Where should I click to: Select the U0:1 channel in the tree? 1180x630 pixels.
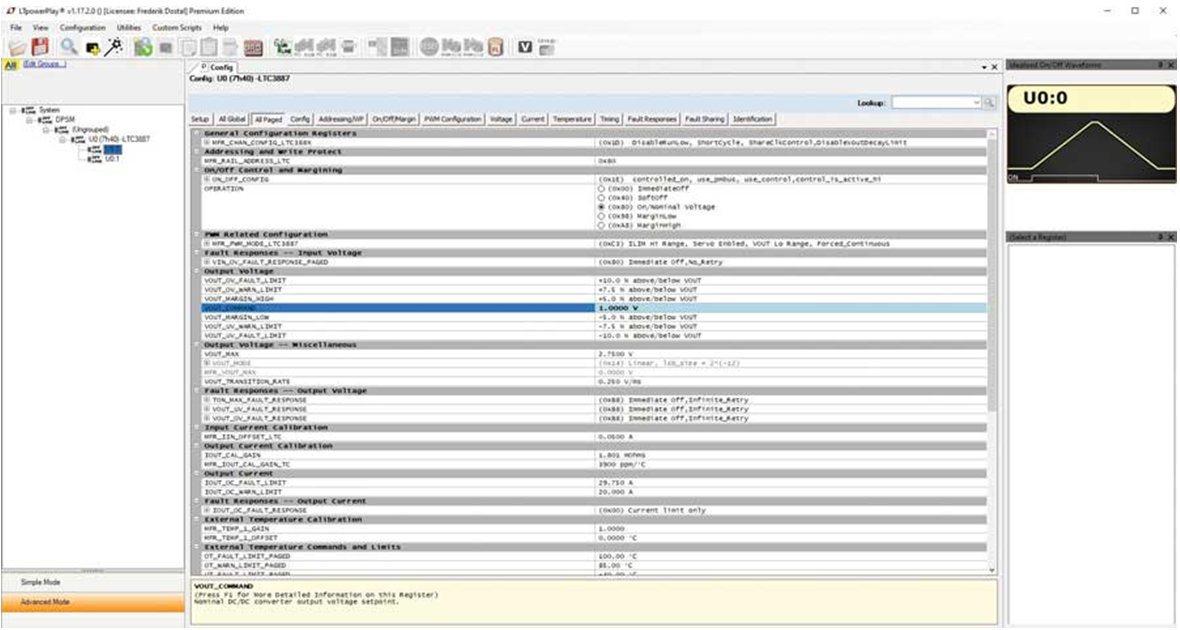111,158
